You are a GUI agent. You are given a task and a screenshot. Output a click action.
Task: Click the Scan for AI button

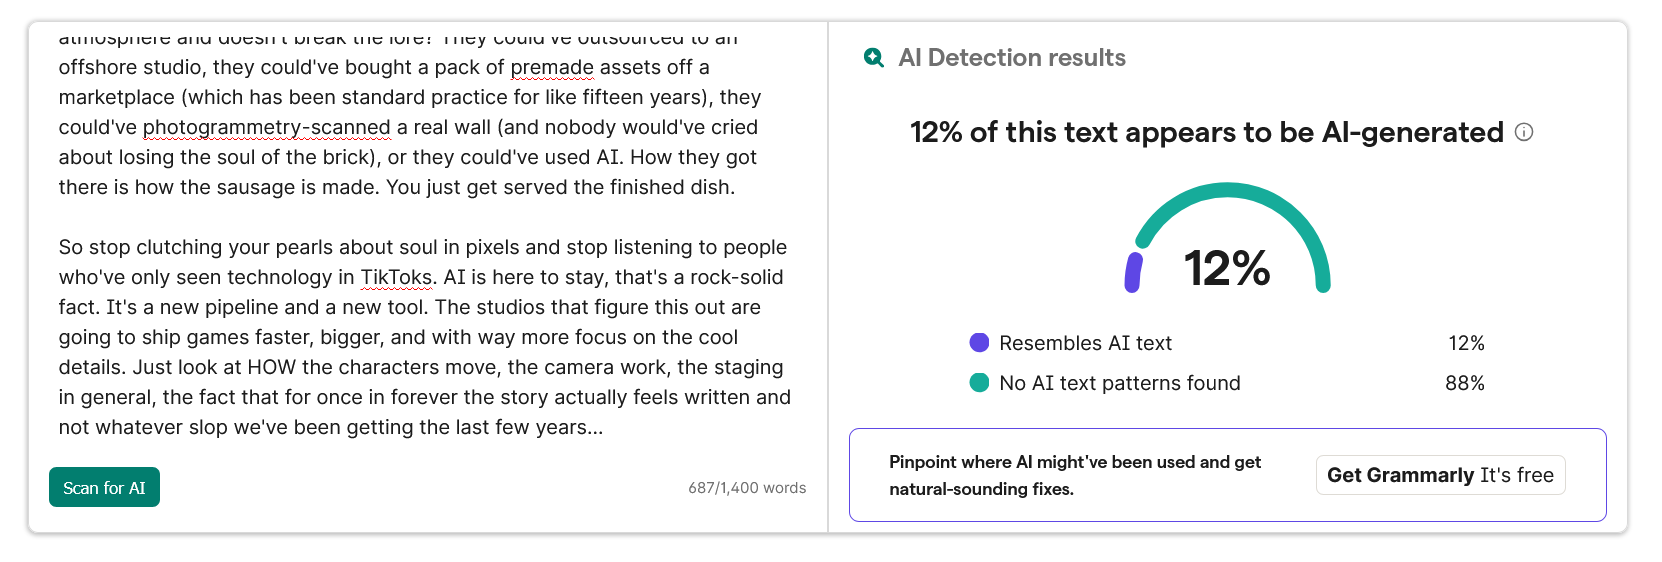[x=104, y=487]
